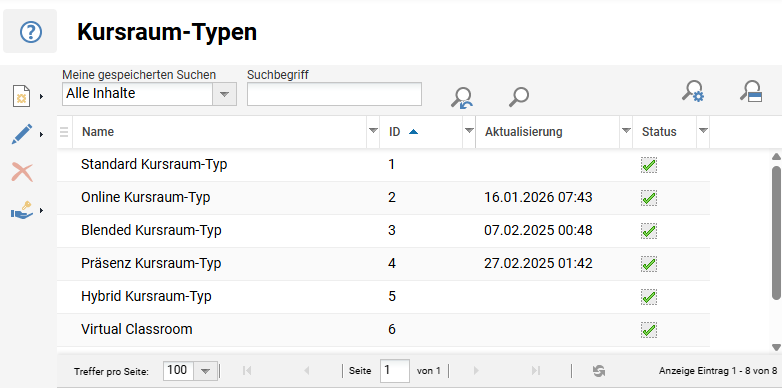Viewport: 782px width, 388px height.
Task: Toggle status checkbox of Standard Kursraum-Typ
Action: [649, 165]
